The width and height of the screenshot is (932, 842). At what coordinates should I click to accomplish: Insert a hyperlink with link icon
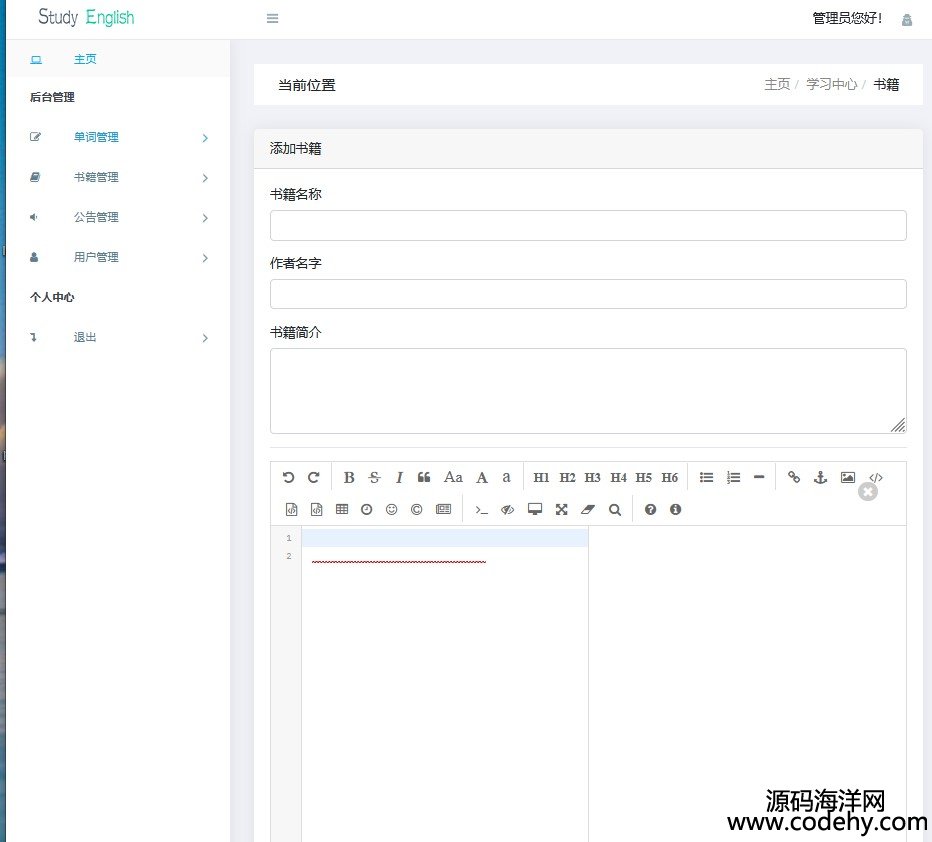794,477
